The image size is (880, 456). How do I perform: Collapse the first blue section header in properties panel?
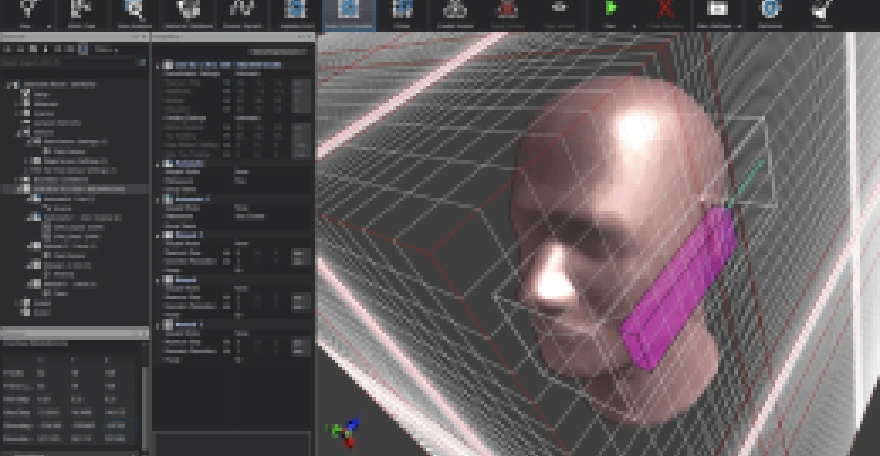tap(158, 66)
